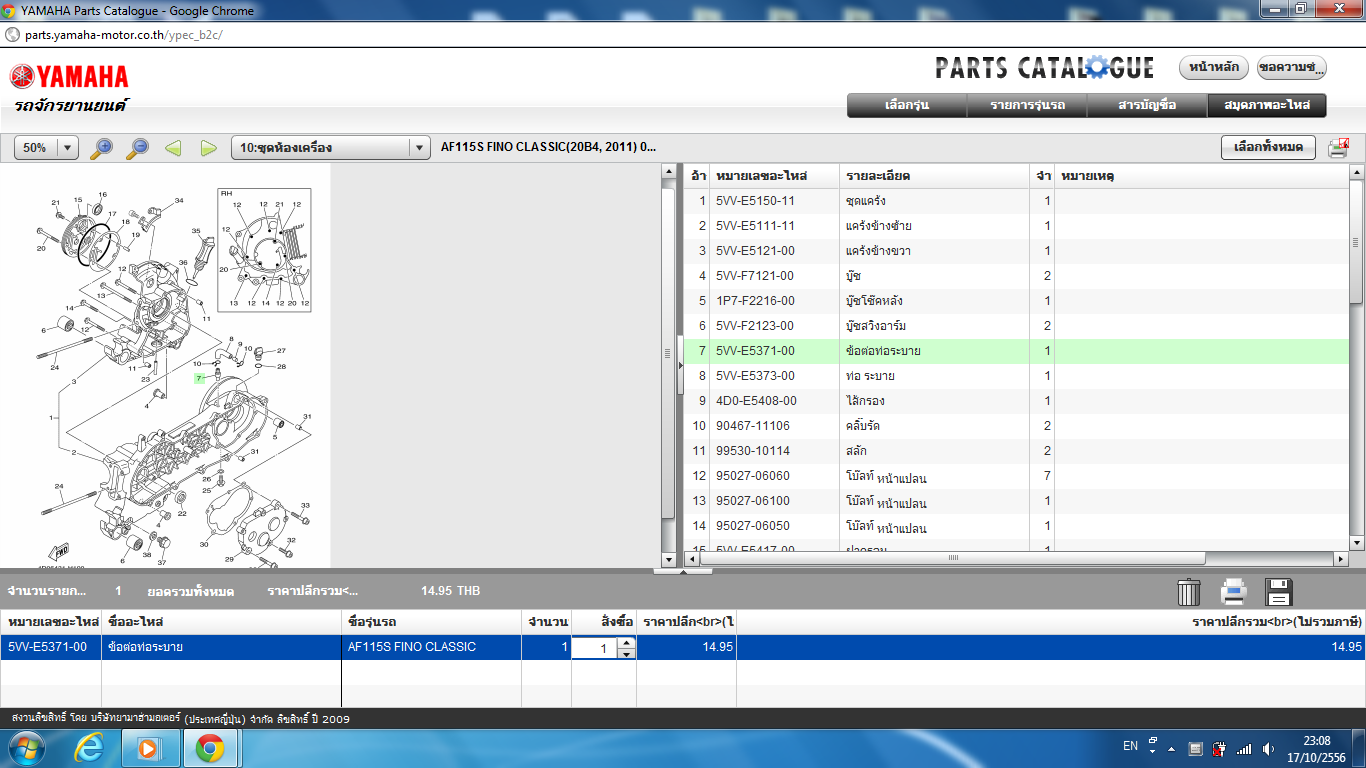1366x768 pixels.
Task: Click the เลือกทั้งหมด select-all button
Action: (1268, 148)
